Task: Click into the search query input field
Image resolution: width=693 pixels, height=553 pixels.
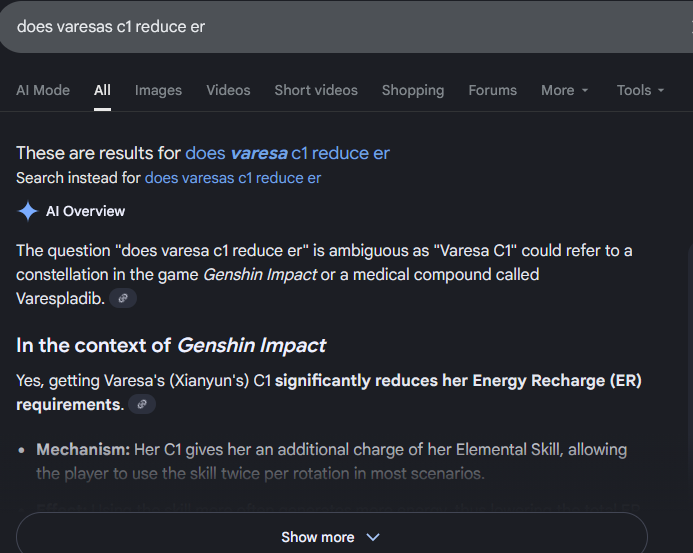Action: coord(300,27)
